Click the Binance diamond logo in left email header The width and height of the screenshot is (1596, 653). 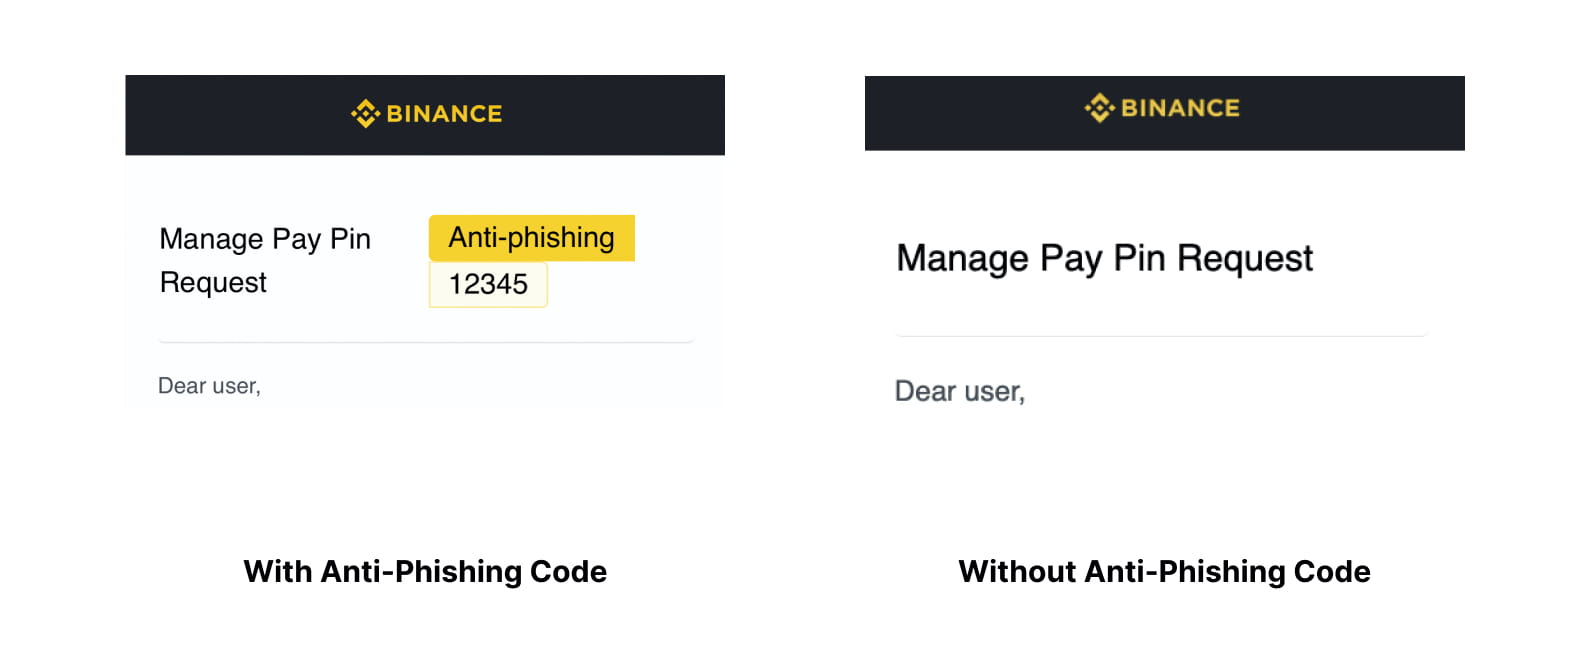(365, 114)
